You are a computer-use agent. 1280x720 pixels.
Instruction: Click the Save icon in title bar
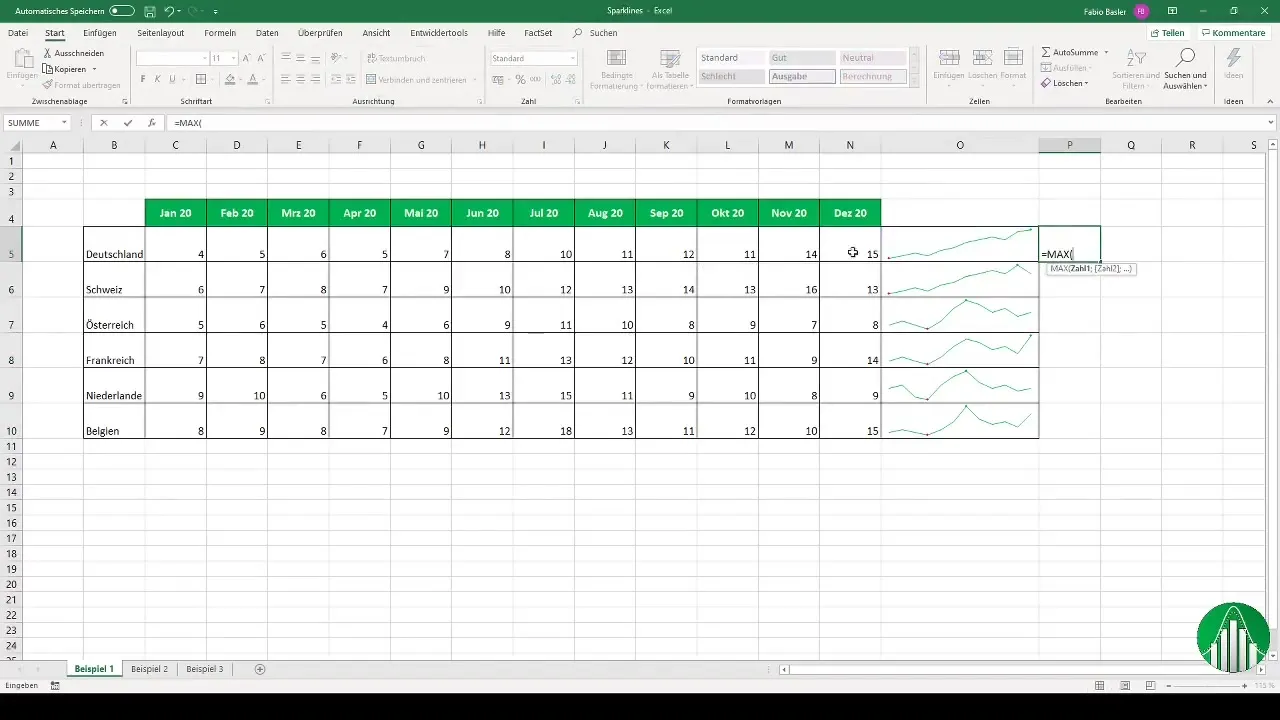coord(149,11)
